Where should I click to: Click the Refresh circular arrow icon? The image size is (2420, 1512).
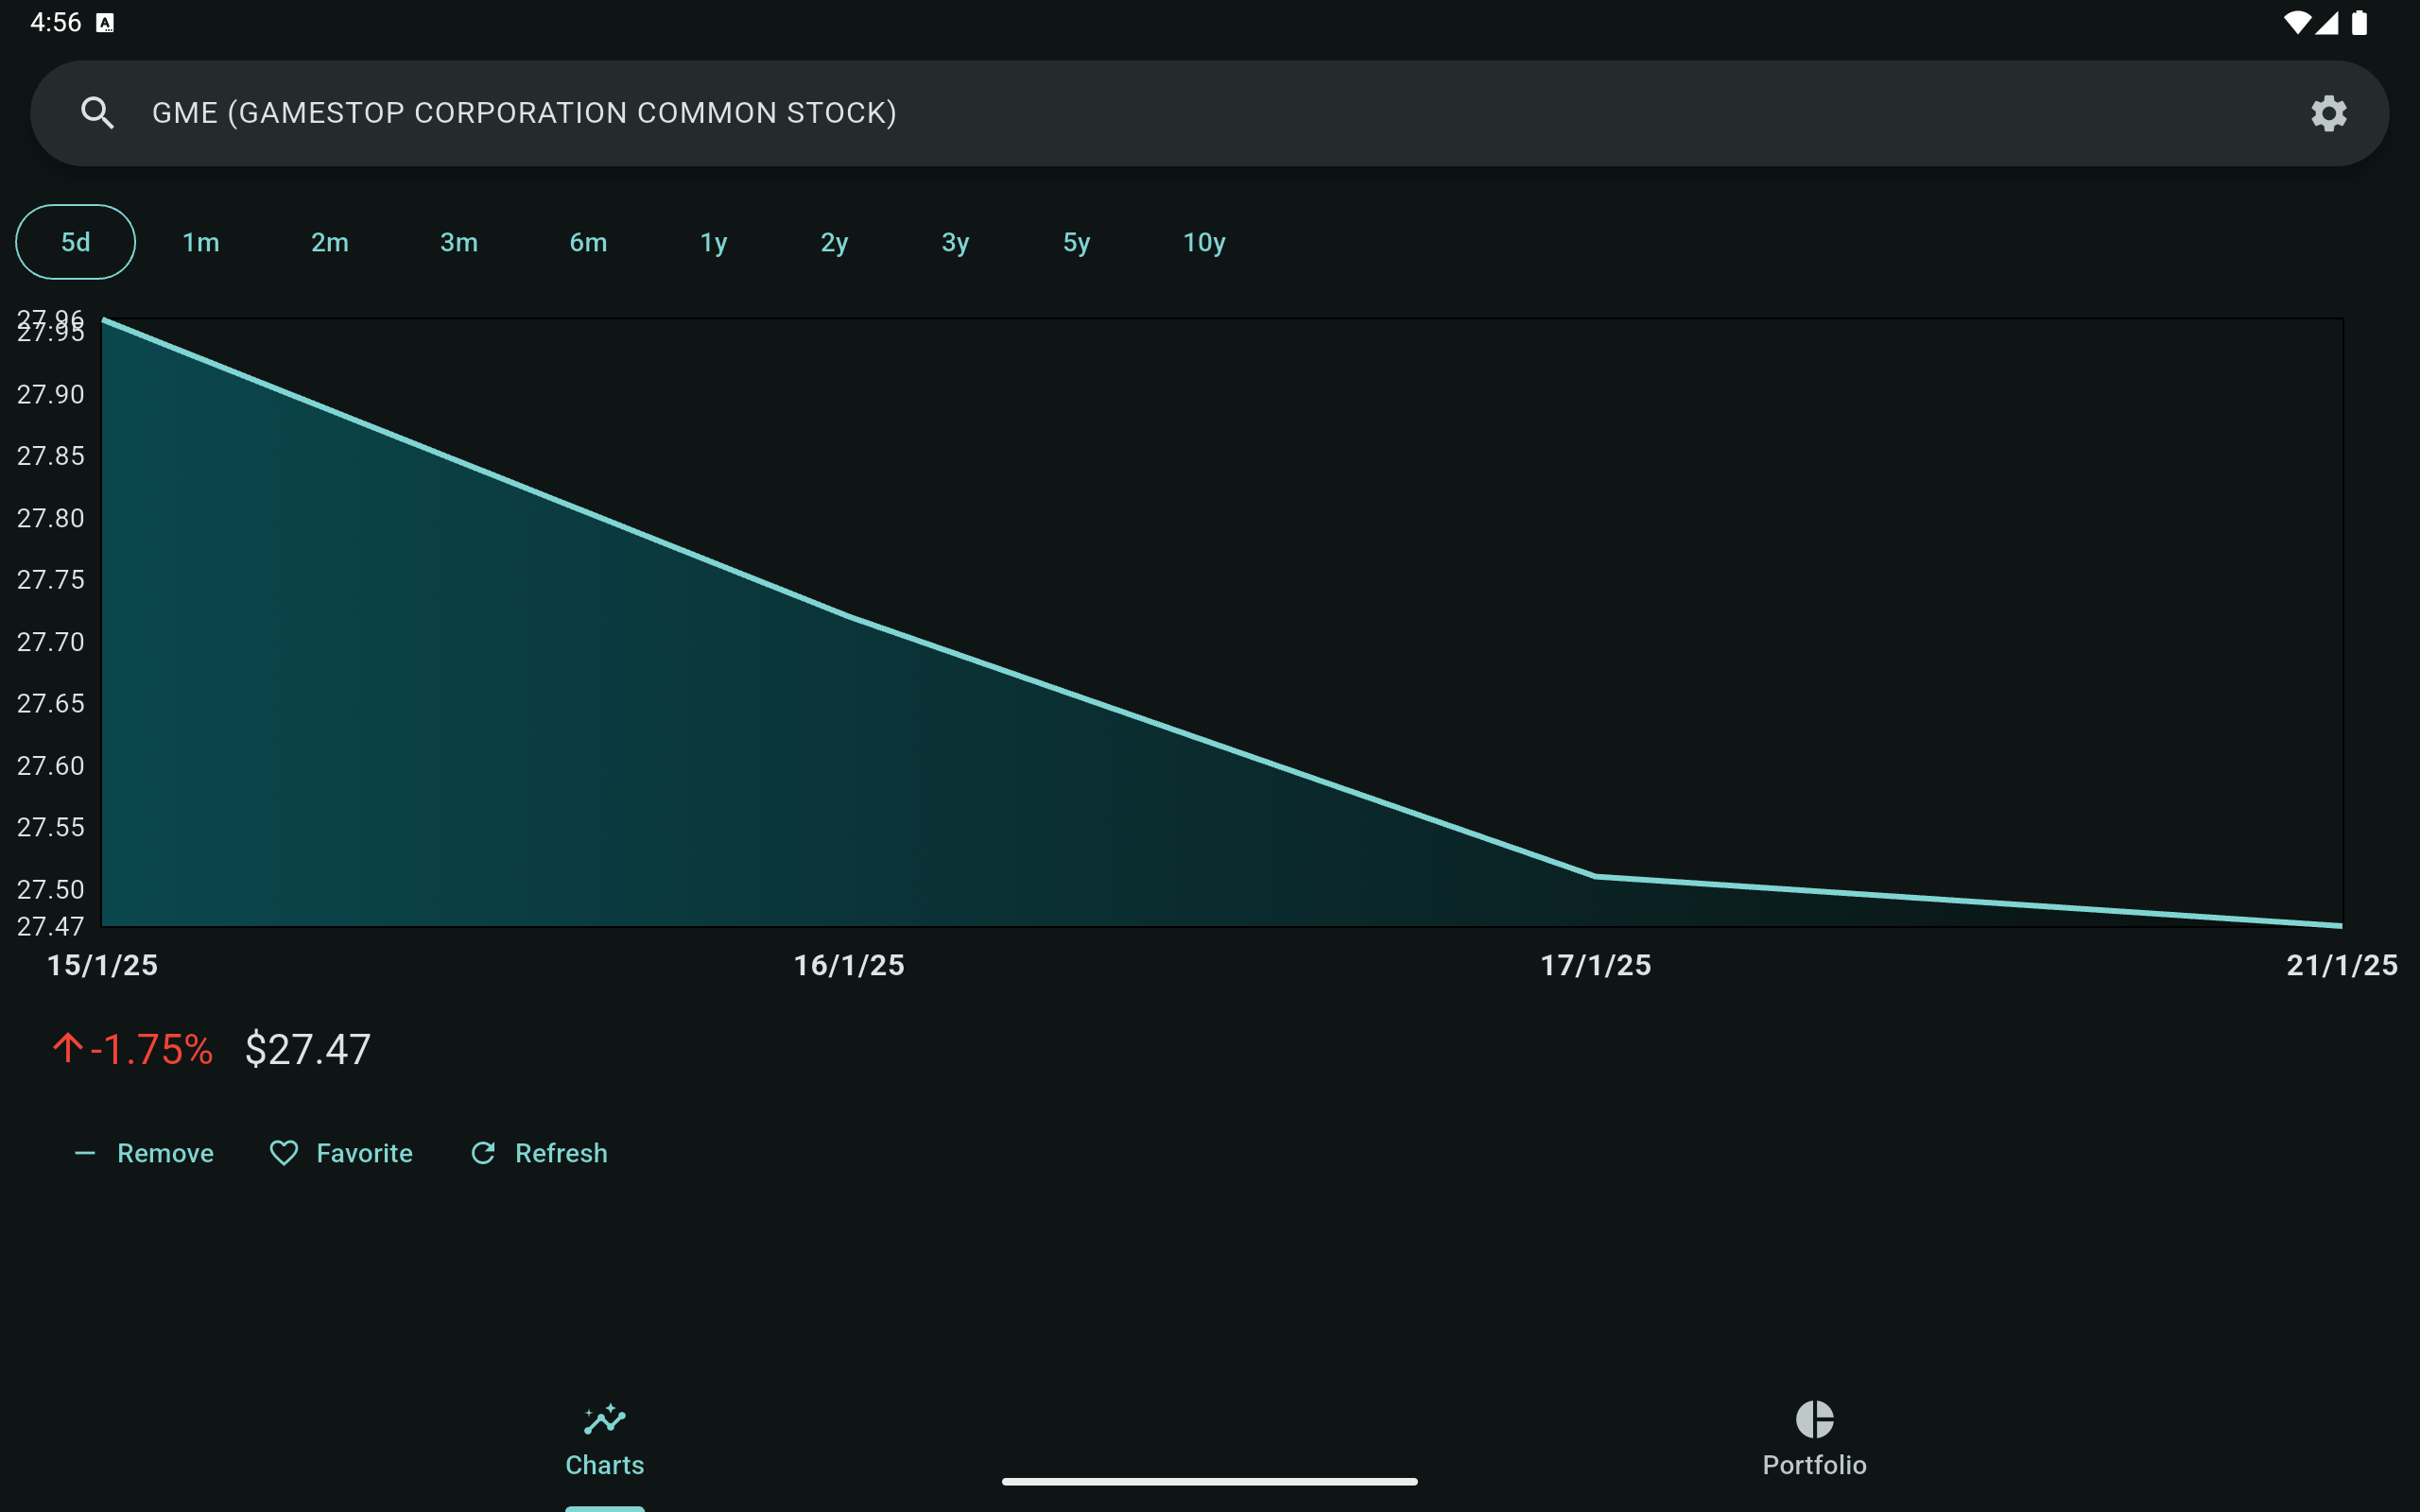tap(483, 1153)
